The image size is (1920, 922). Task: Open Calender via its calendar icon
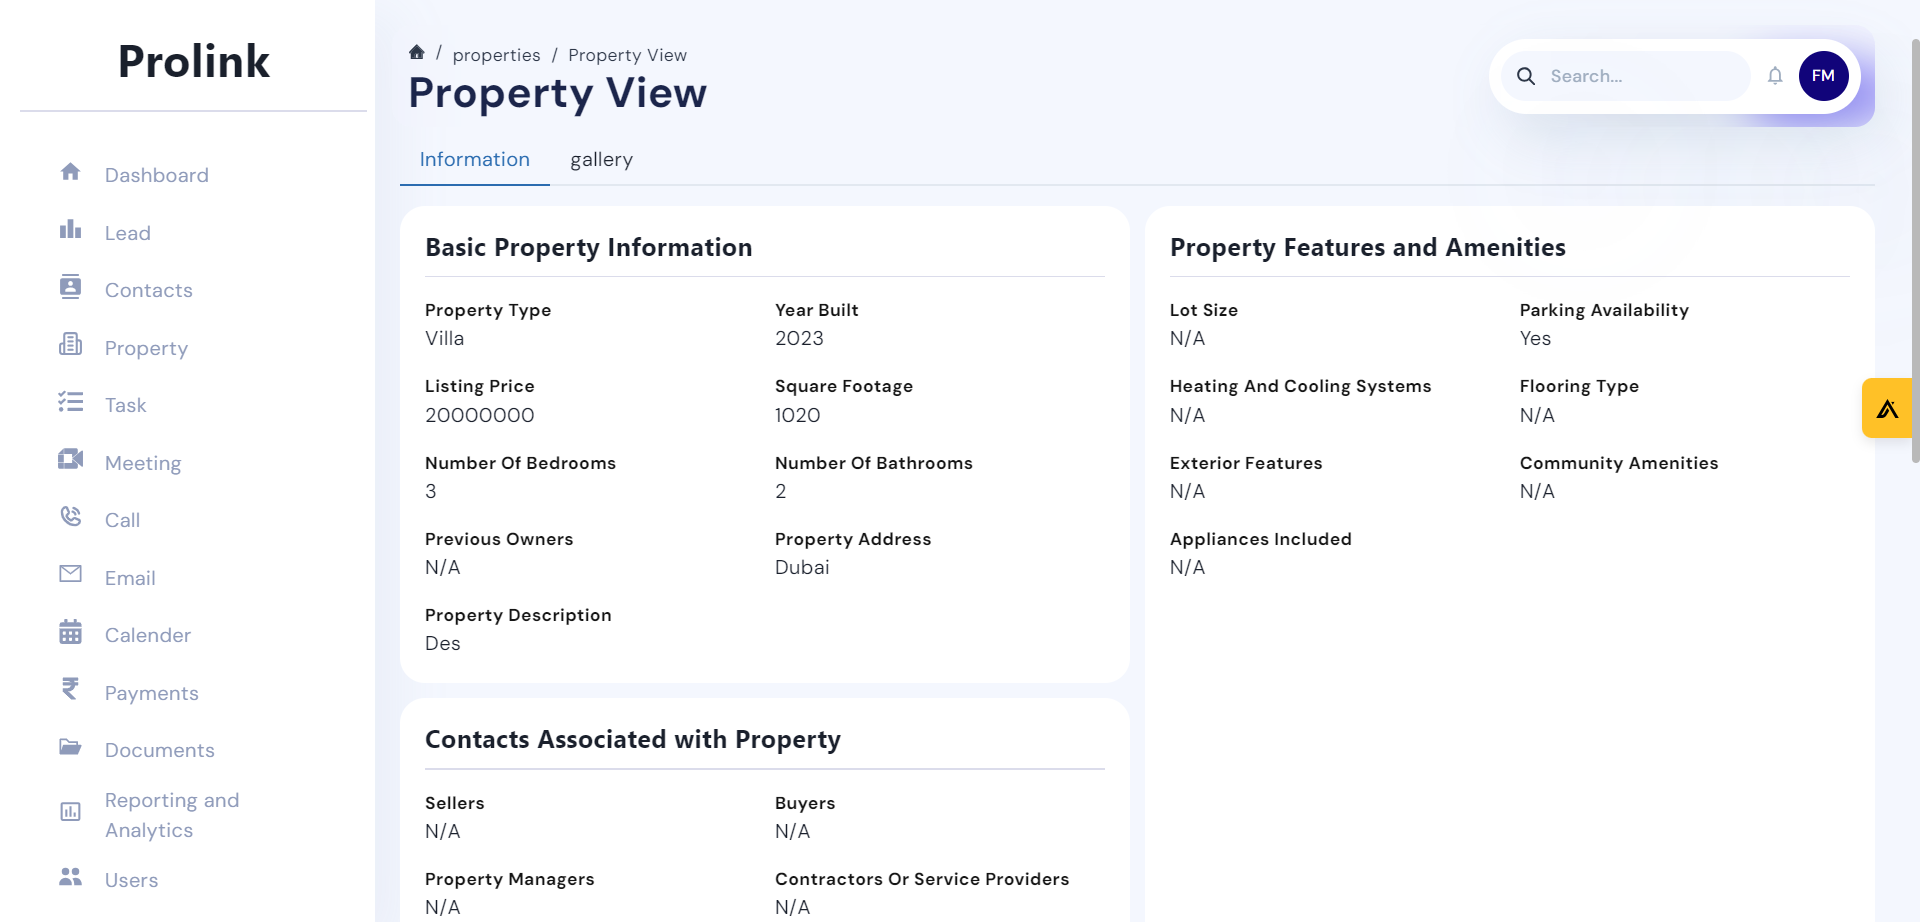[70, 631]
